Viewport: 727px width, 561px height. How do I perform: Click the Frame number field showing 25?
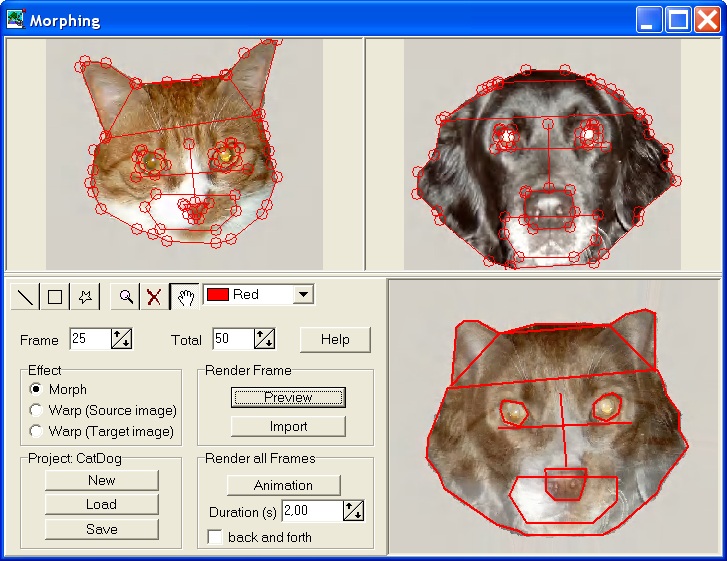click(90, 339)
